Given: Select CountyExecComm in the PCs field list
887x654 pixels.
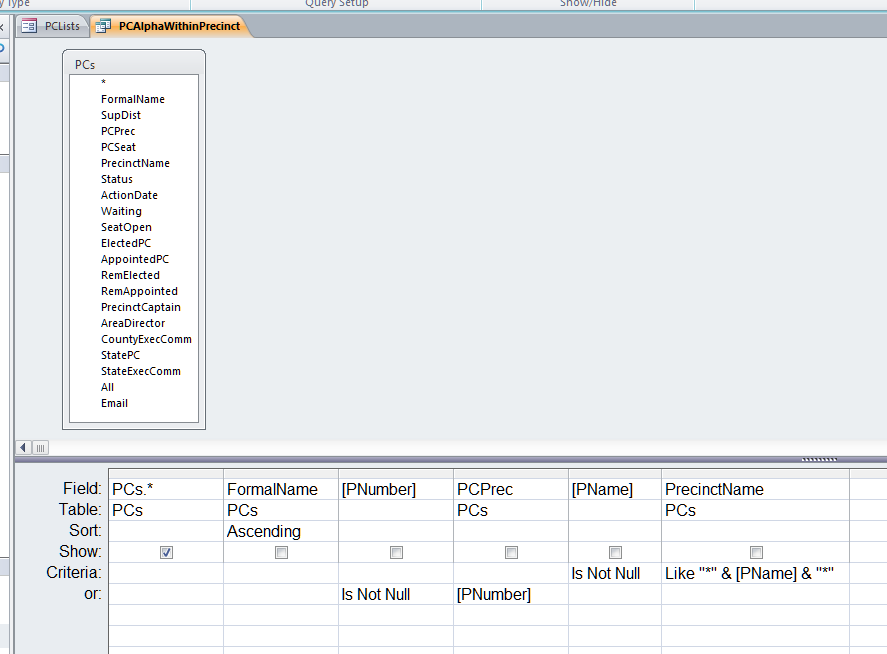Looking at the screenshot, I should tap(146, 339).
